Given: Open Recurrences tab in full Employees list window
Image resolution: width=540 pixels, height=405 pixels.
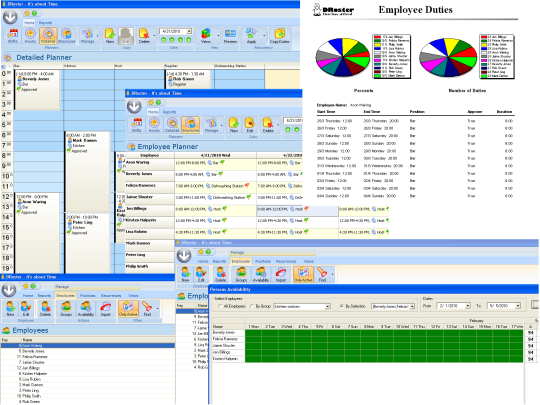Looking at the screenshot, I should pyautogui.click(x=111, y=295).
